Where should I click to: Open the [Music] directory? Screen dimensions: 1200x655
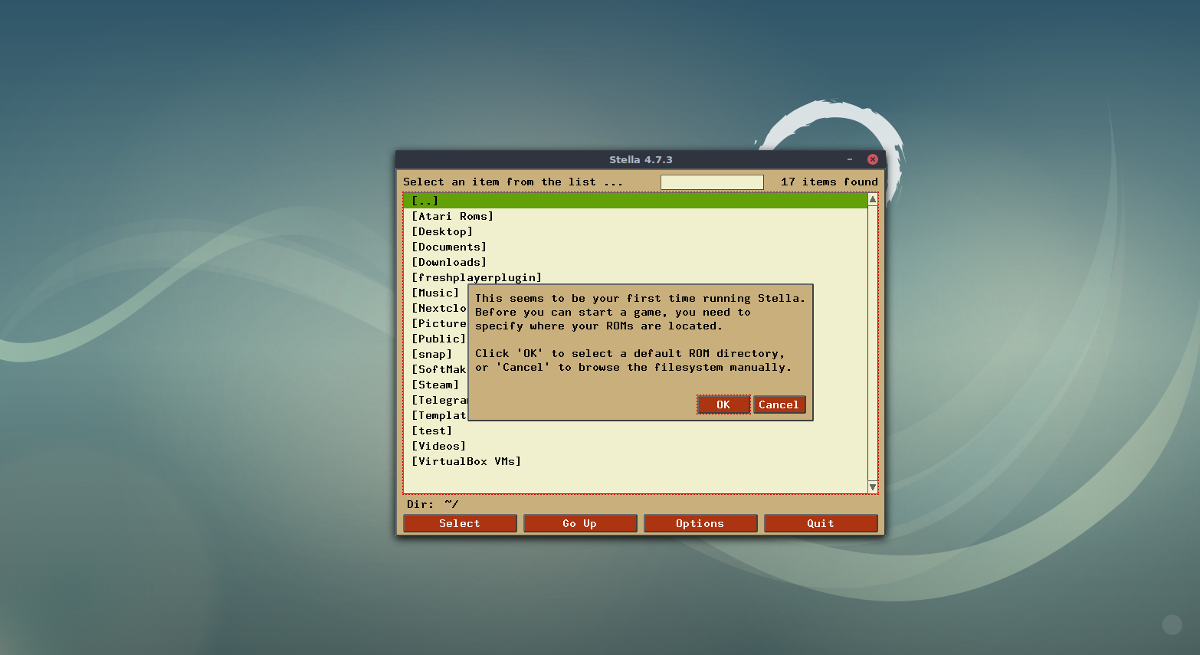[434, 292]
